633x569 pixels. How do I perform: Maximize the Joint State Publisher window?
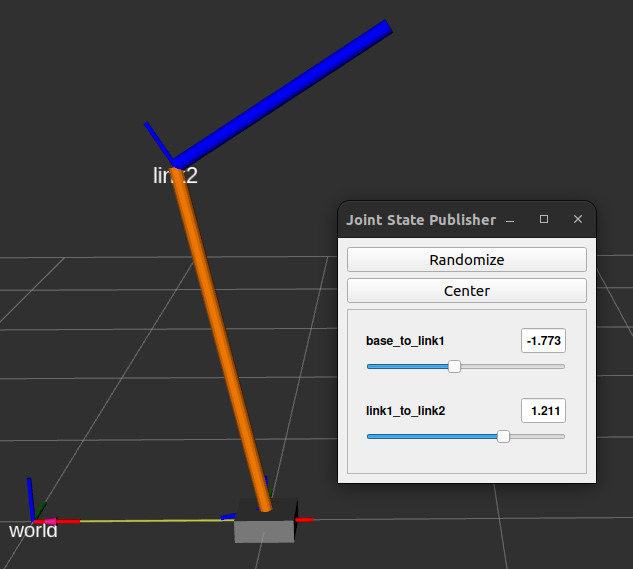(x=544, y=219)
